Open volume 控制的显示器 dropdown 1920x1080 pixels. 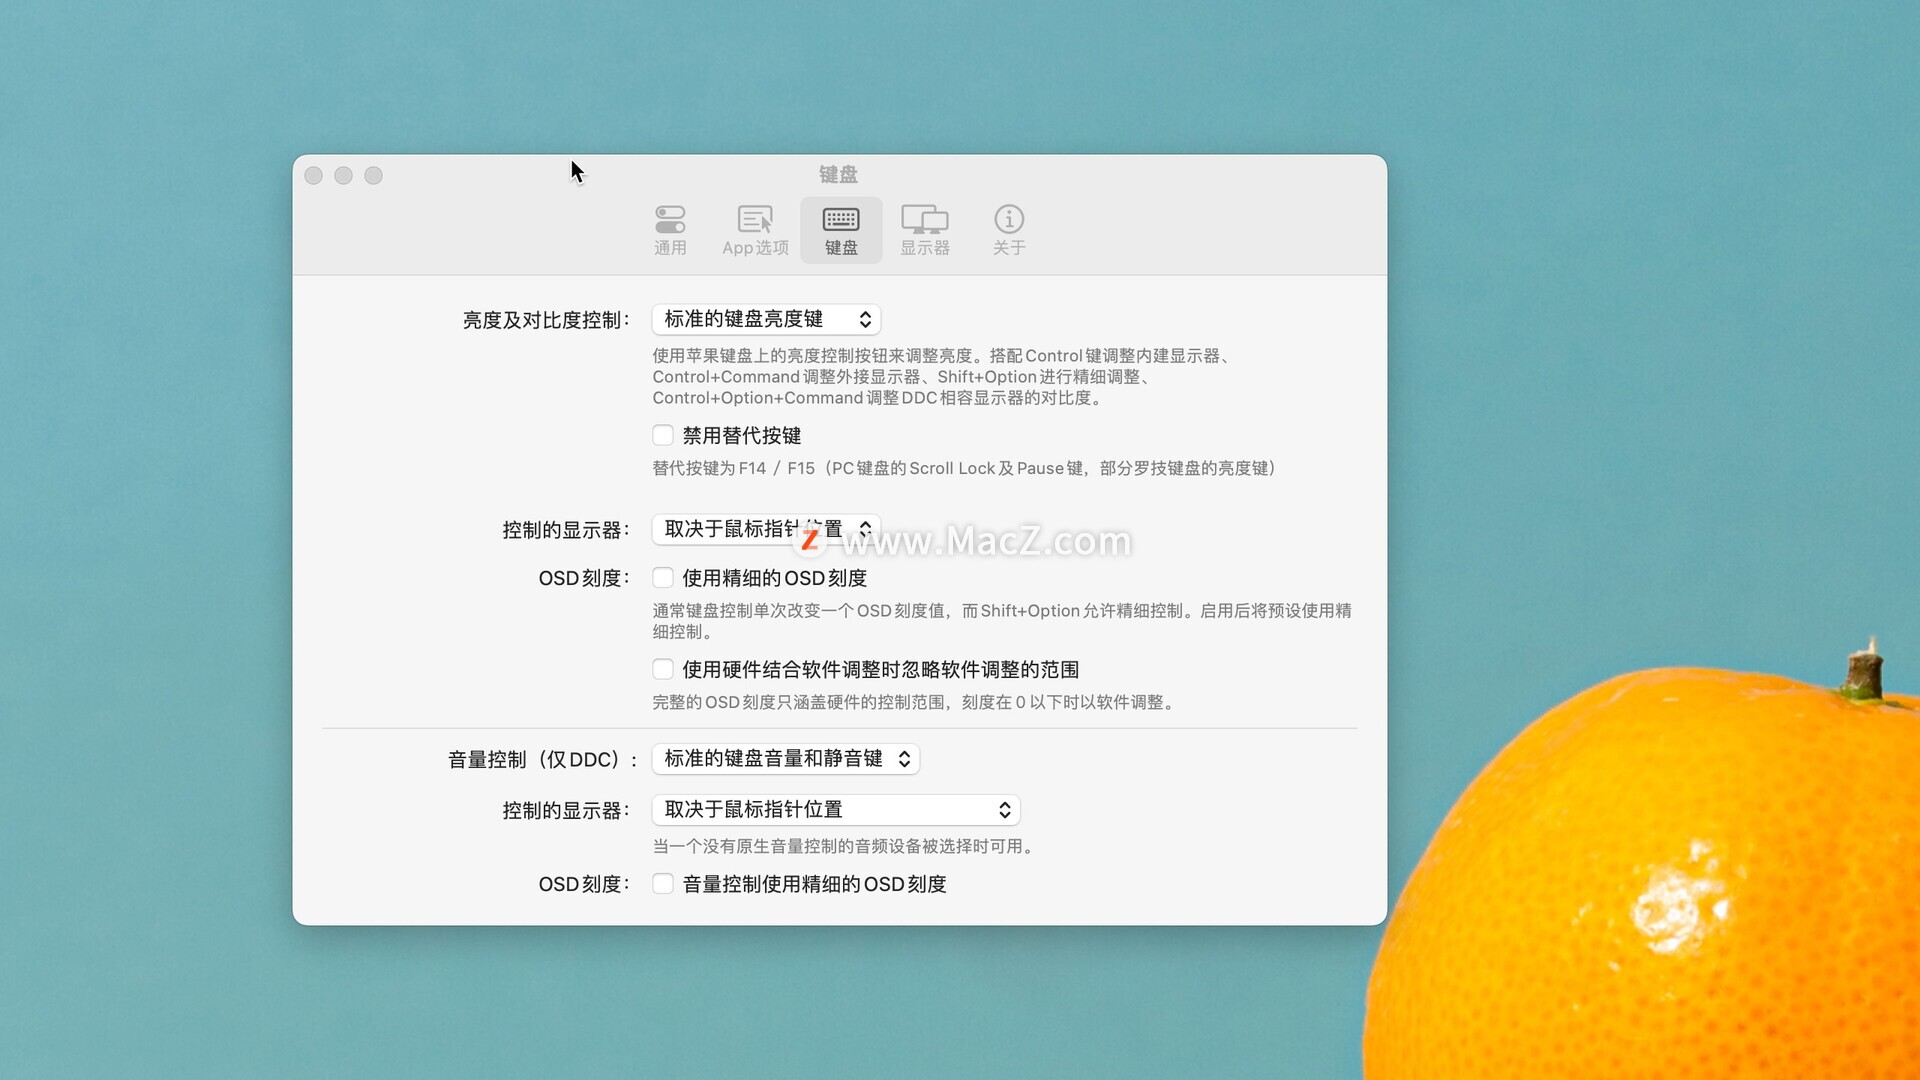[836, 810]
